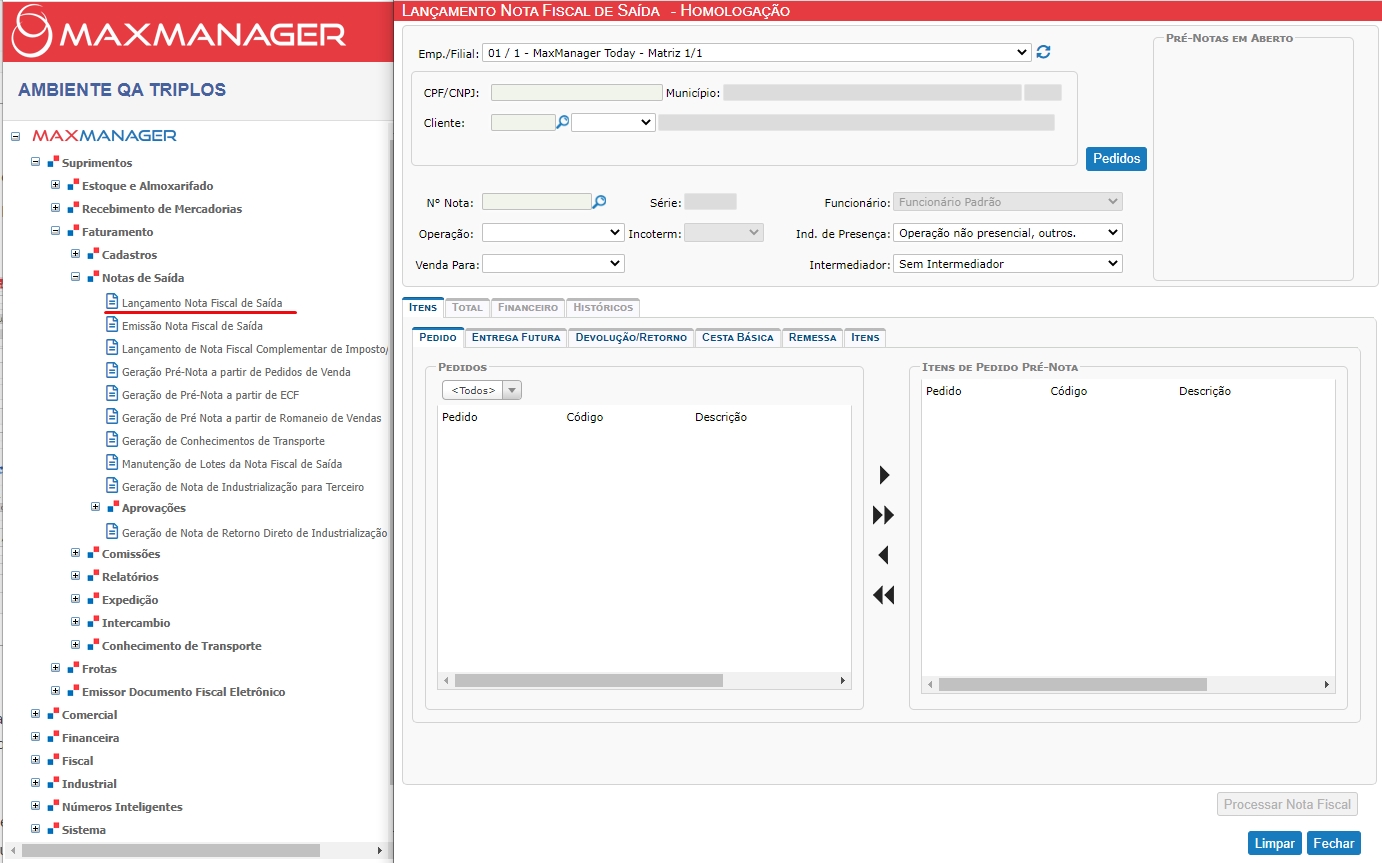This screenshot has width=1382, height=863.
Task: Click the Fechar button
Action: point(1334,843)
